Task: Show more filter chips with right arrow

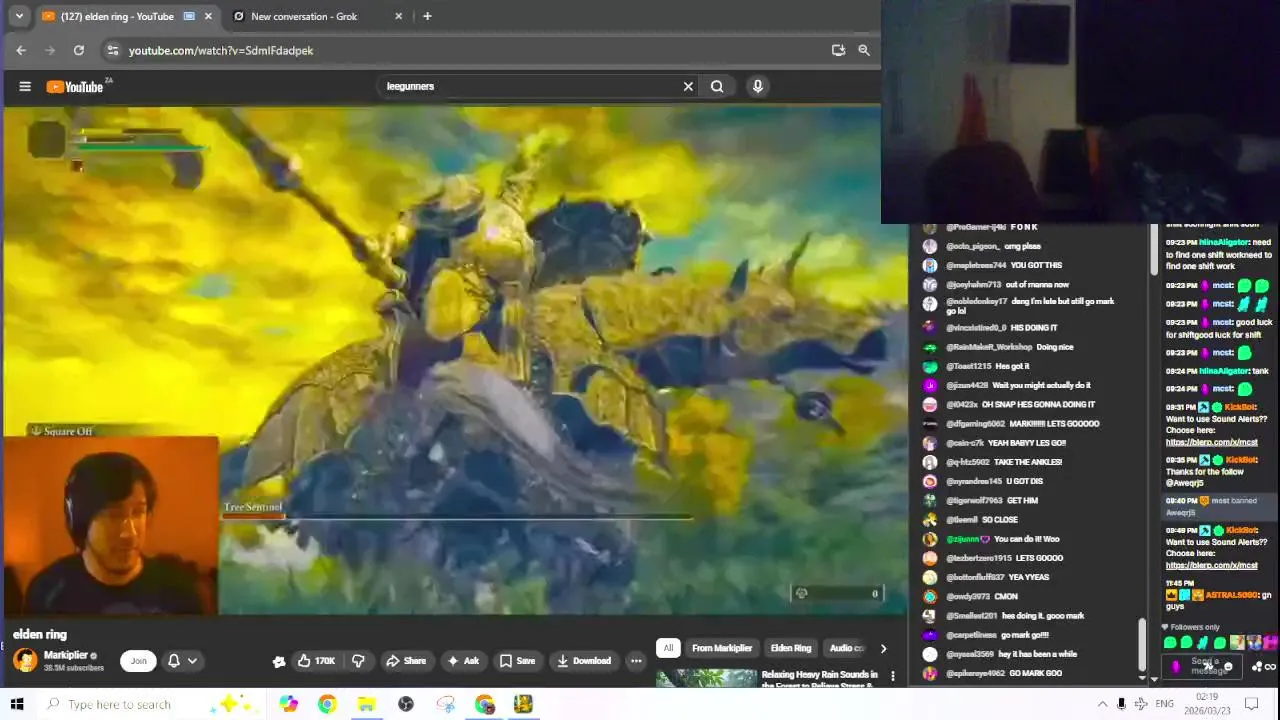Action: [x=883, y=648]
